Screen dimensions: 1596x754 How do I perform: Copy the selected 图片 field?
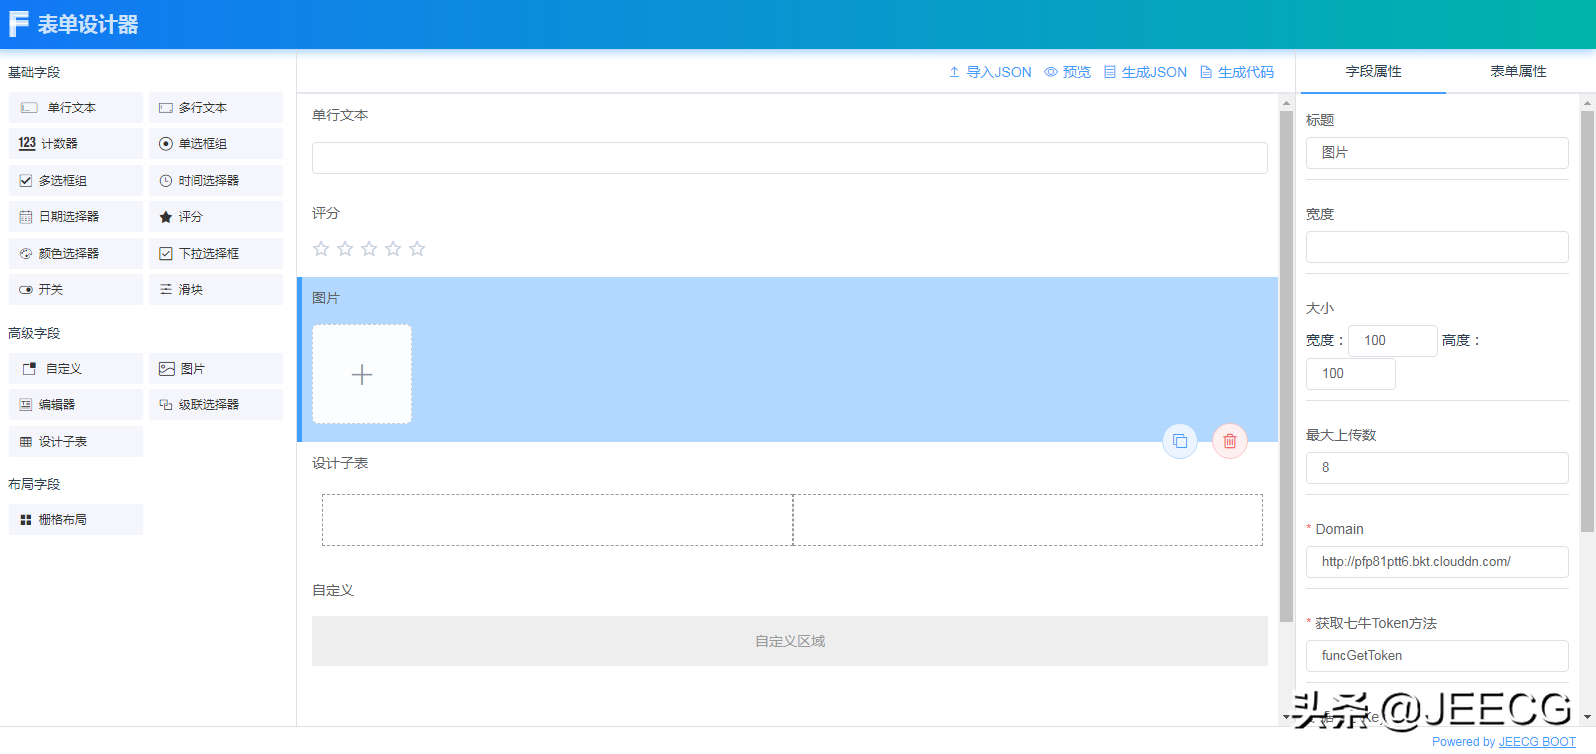1180,441
